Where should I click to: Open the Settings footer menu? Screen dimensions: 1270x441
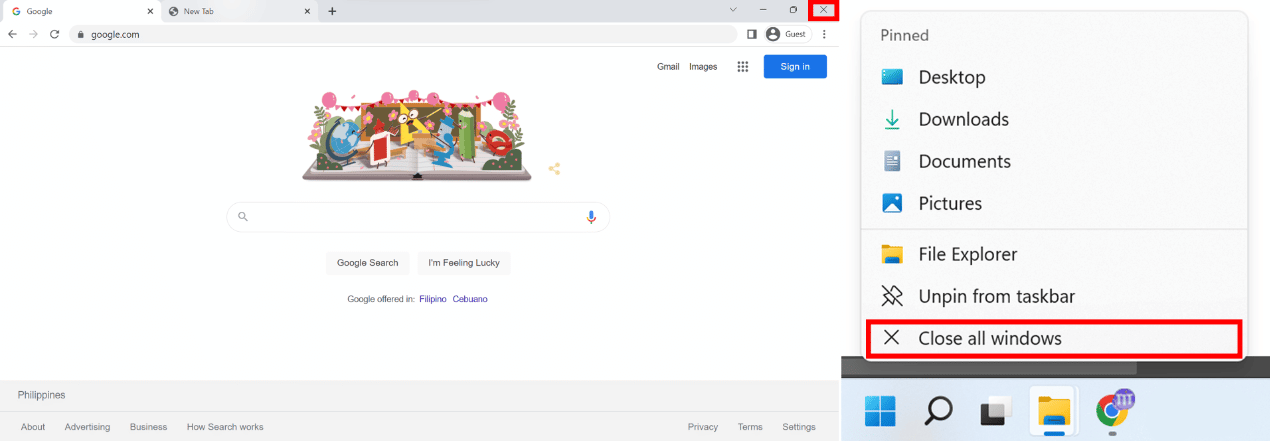799,427
